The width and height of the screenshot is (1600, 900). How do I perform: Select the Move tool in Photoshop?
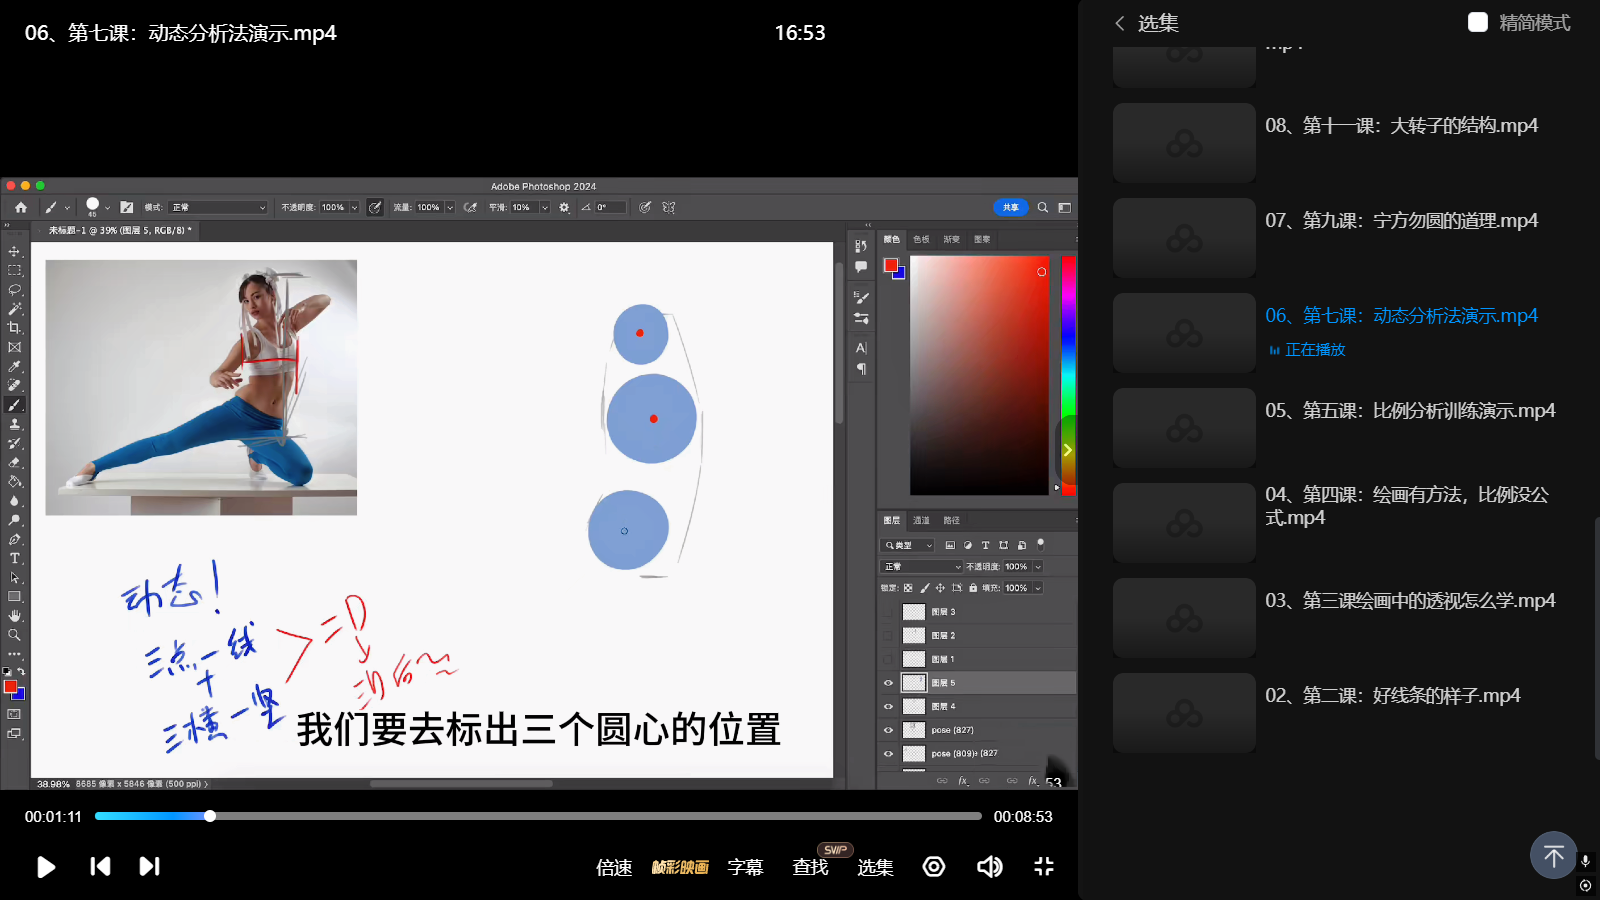click(14, 252)
